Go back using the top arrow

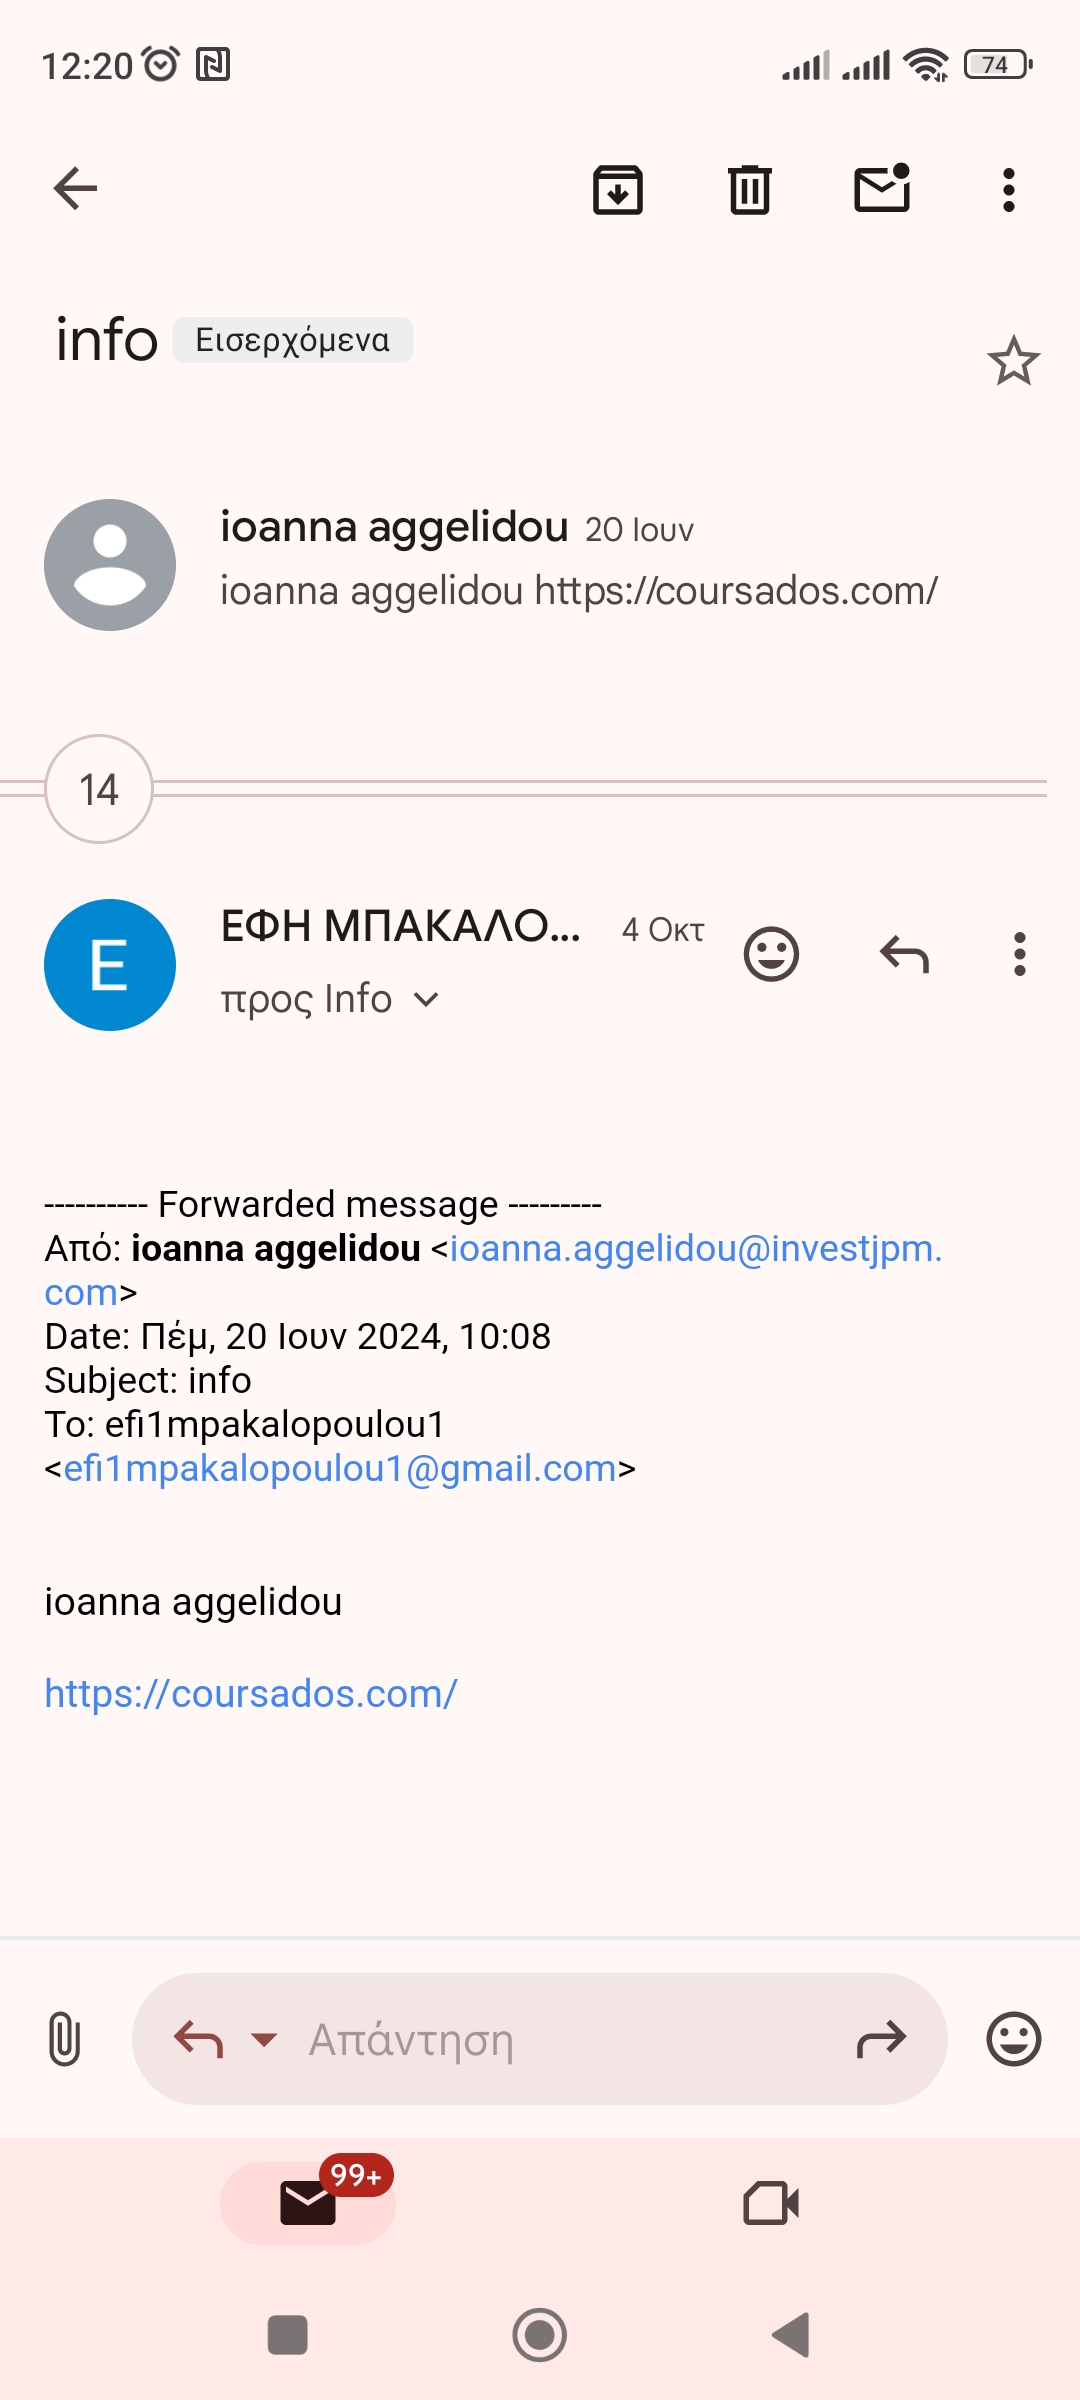(75, 189)
